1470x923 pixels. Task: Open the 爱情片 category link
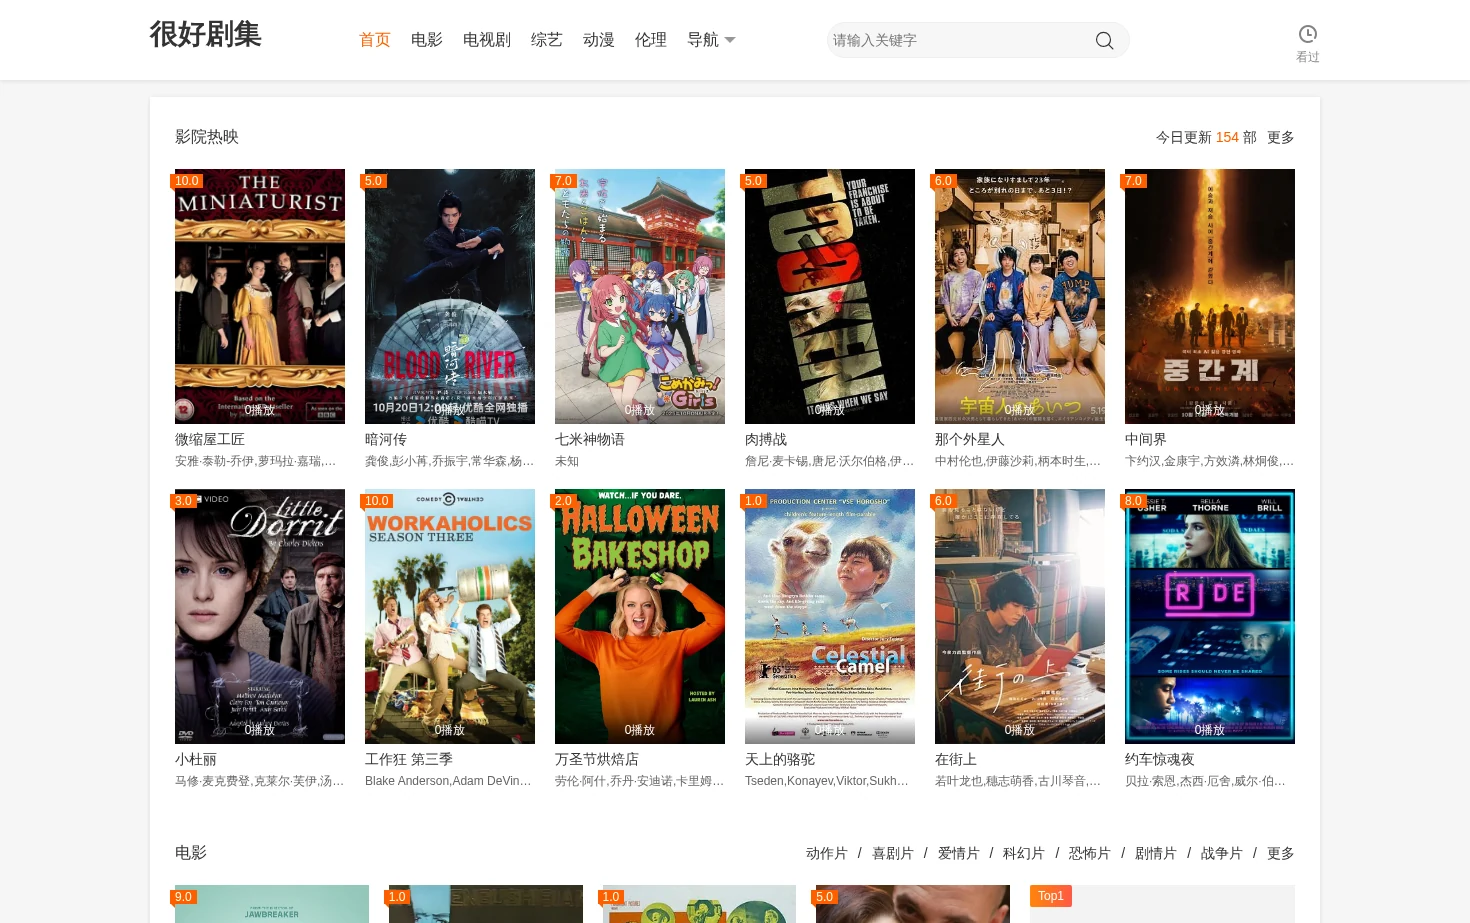tap(959, 853)
